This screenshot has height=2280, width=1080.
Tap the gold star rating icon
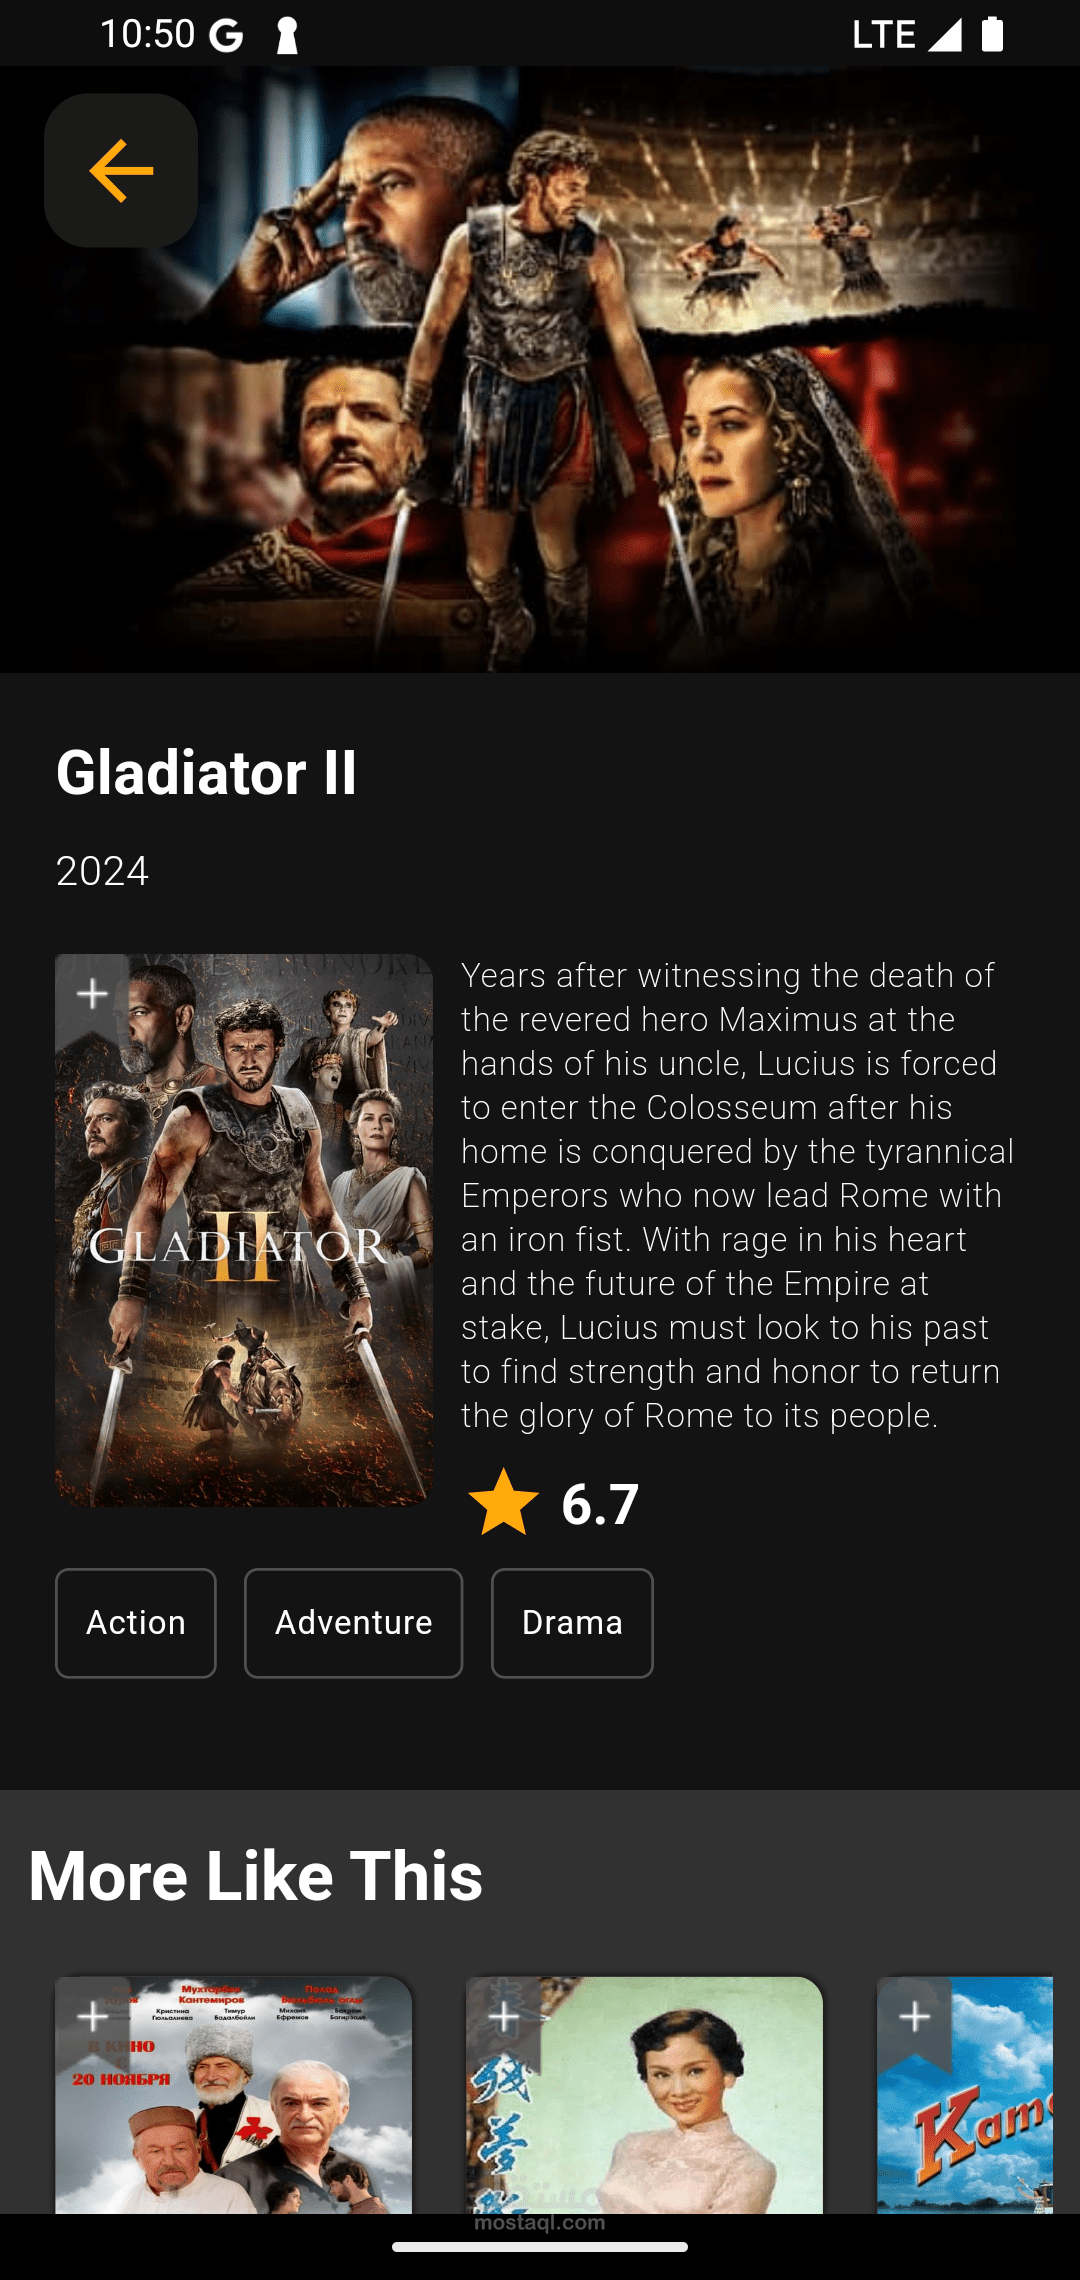click(503, 1502)
